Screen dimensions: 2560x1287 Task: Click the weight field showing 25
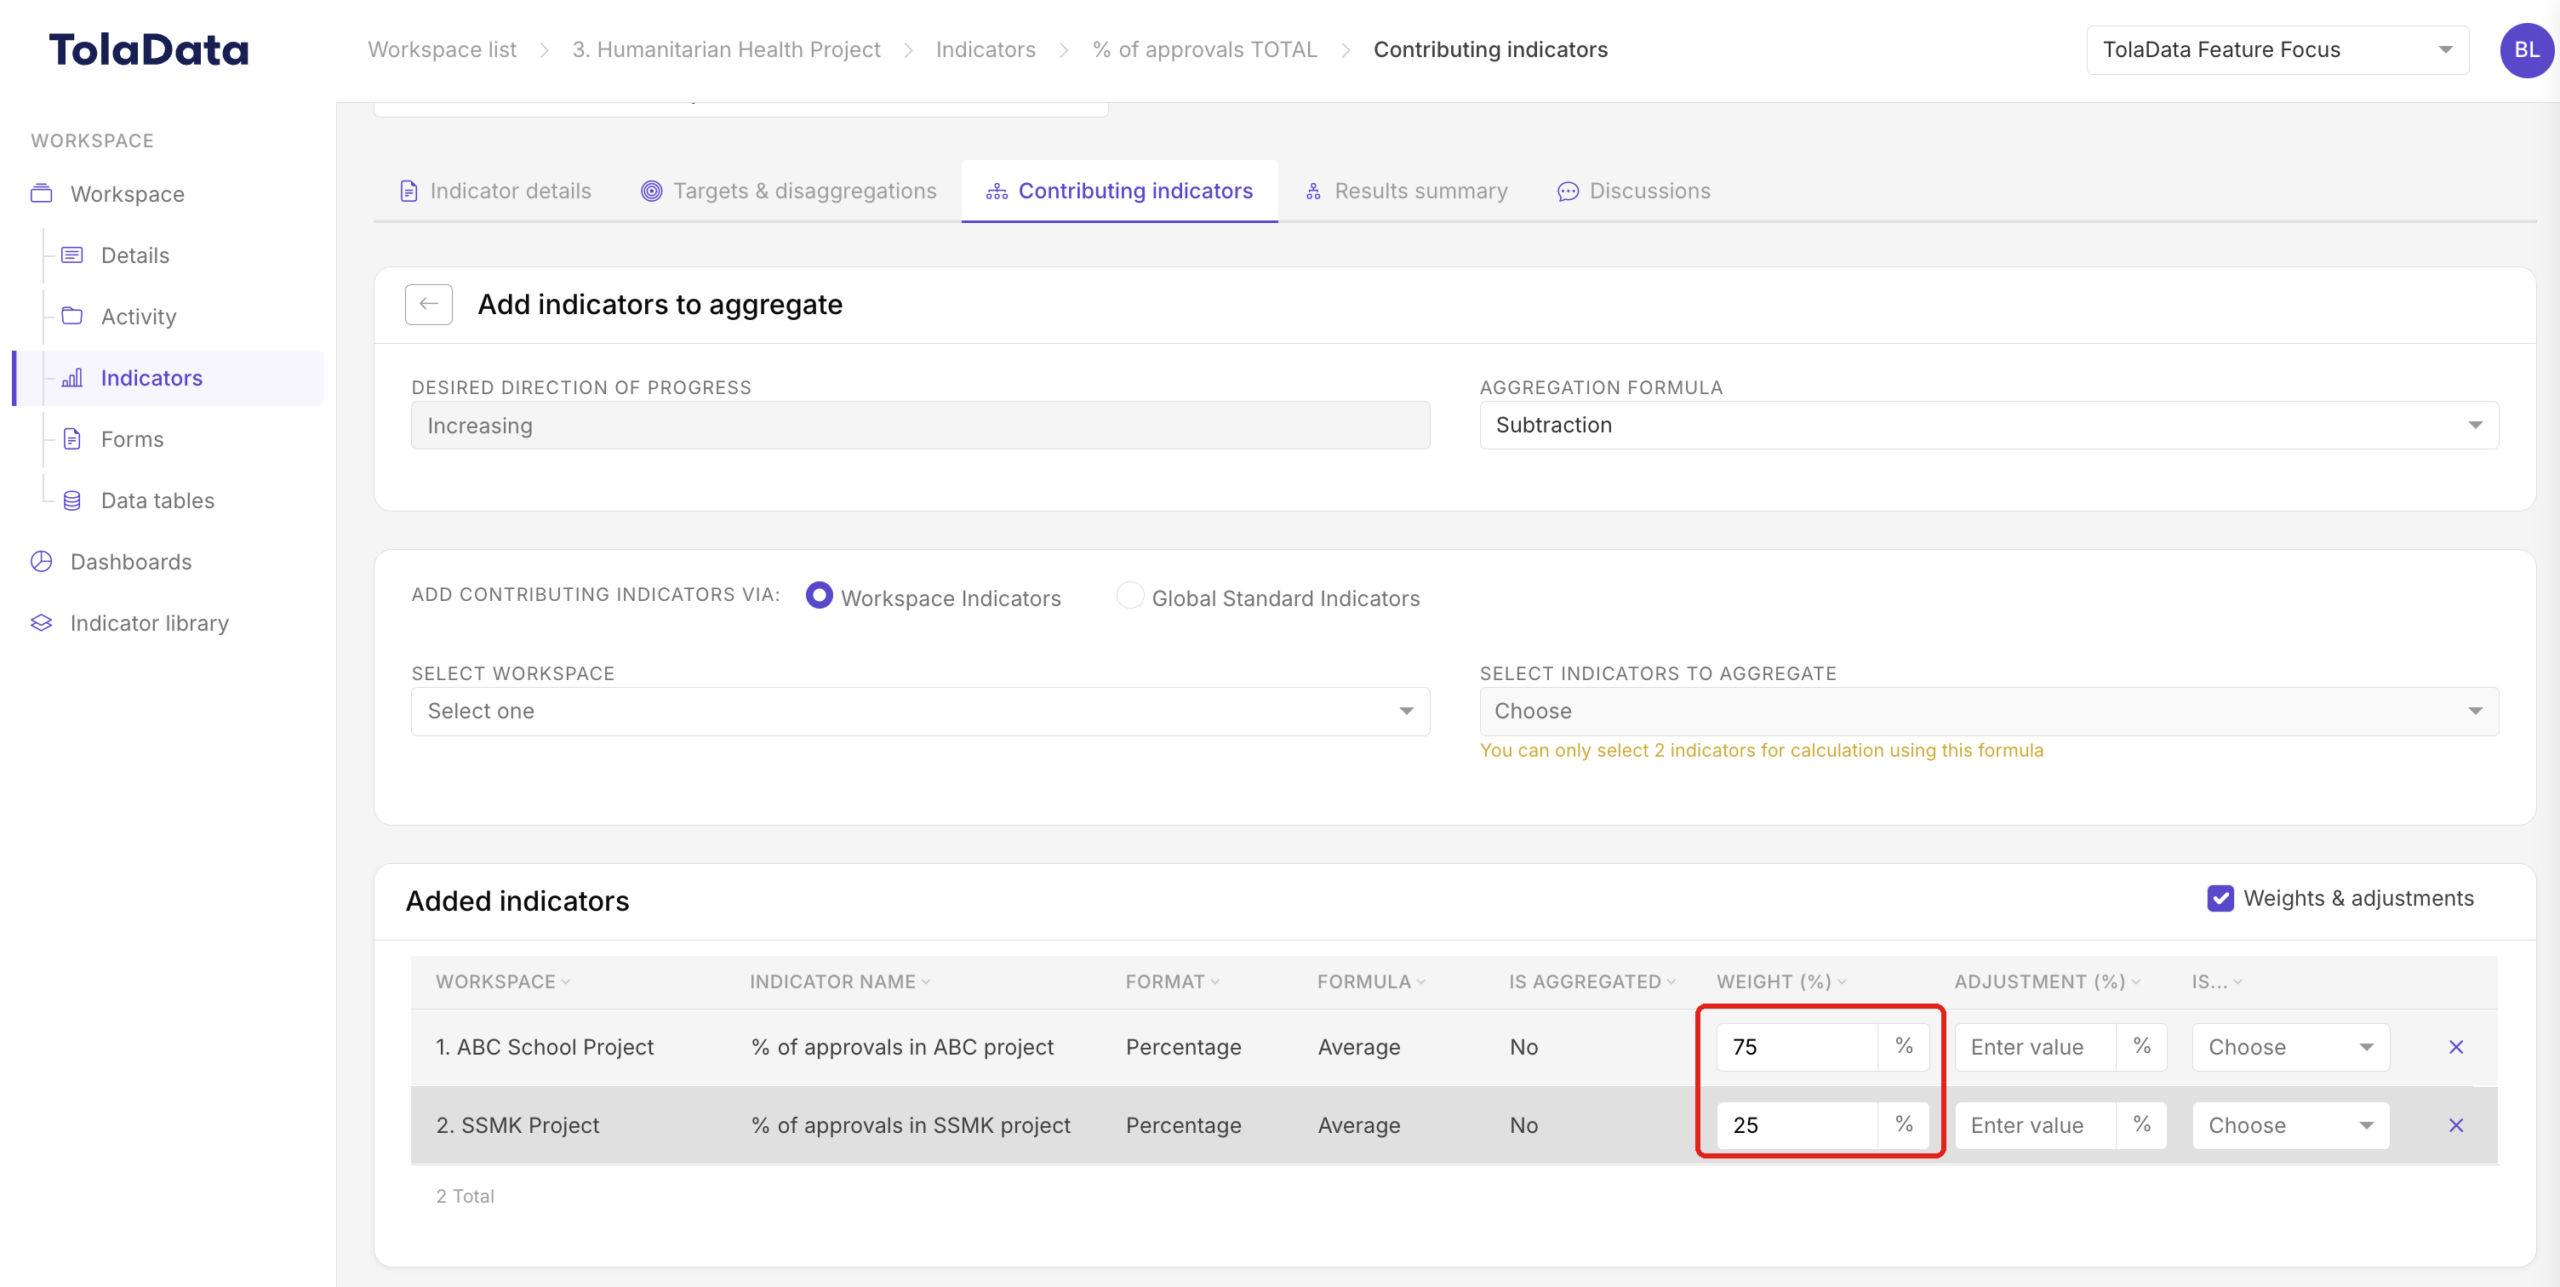point(1797,1125)
